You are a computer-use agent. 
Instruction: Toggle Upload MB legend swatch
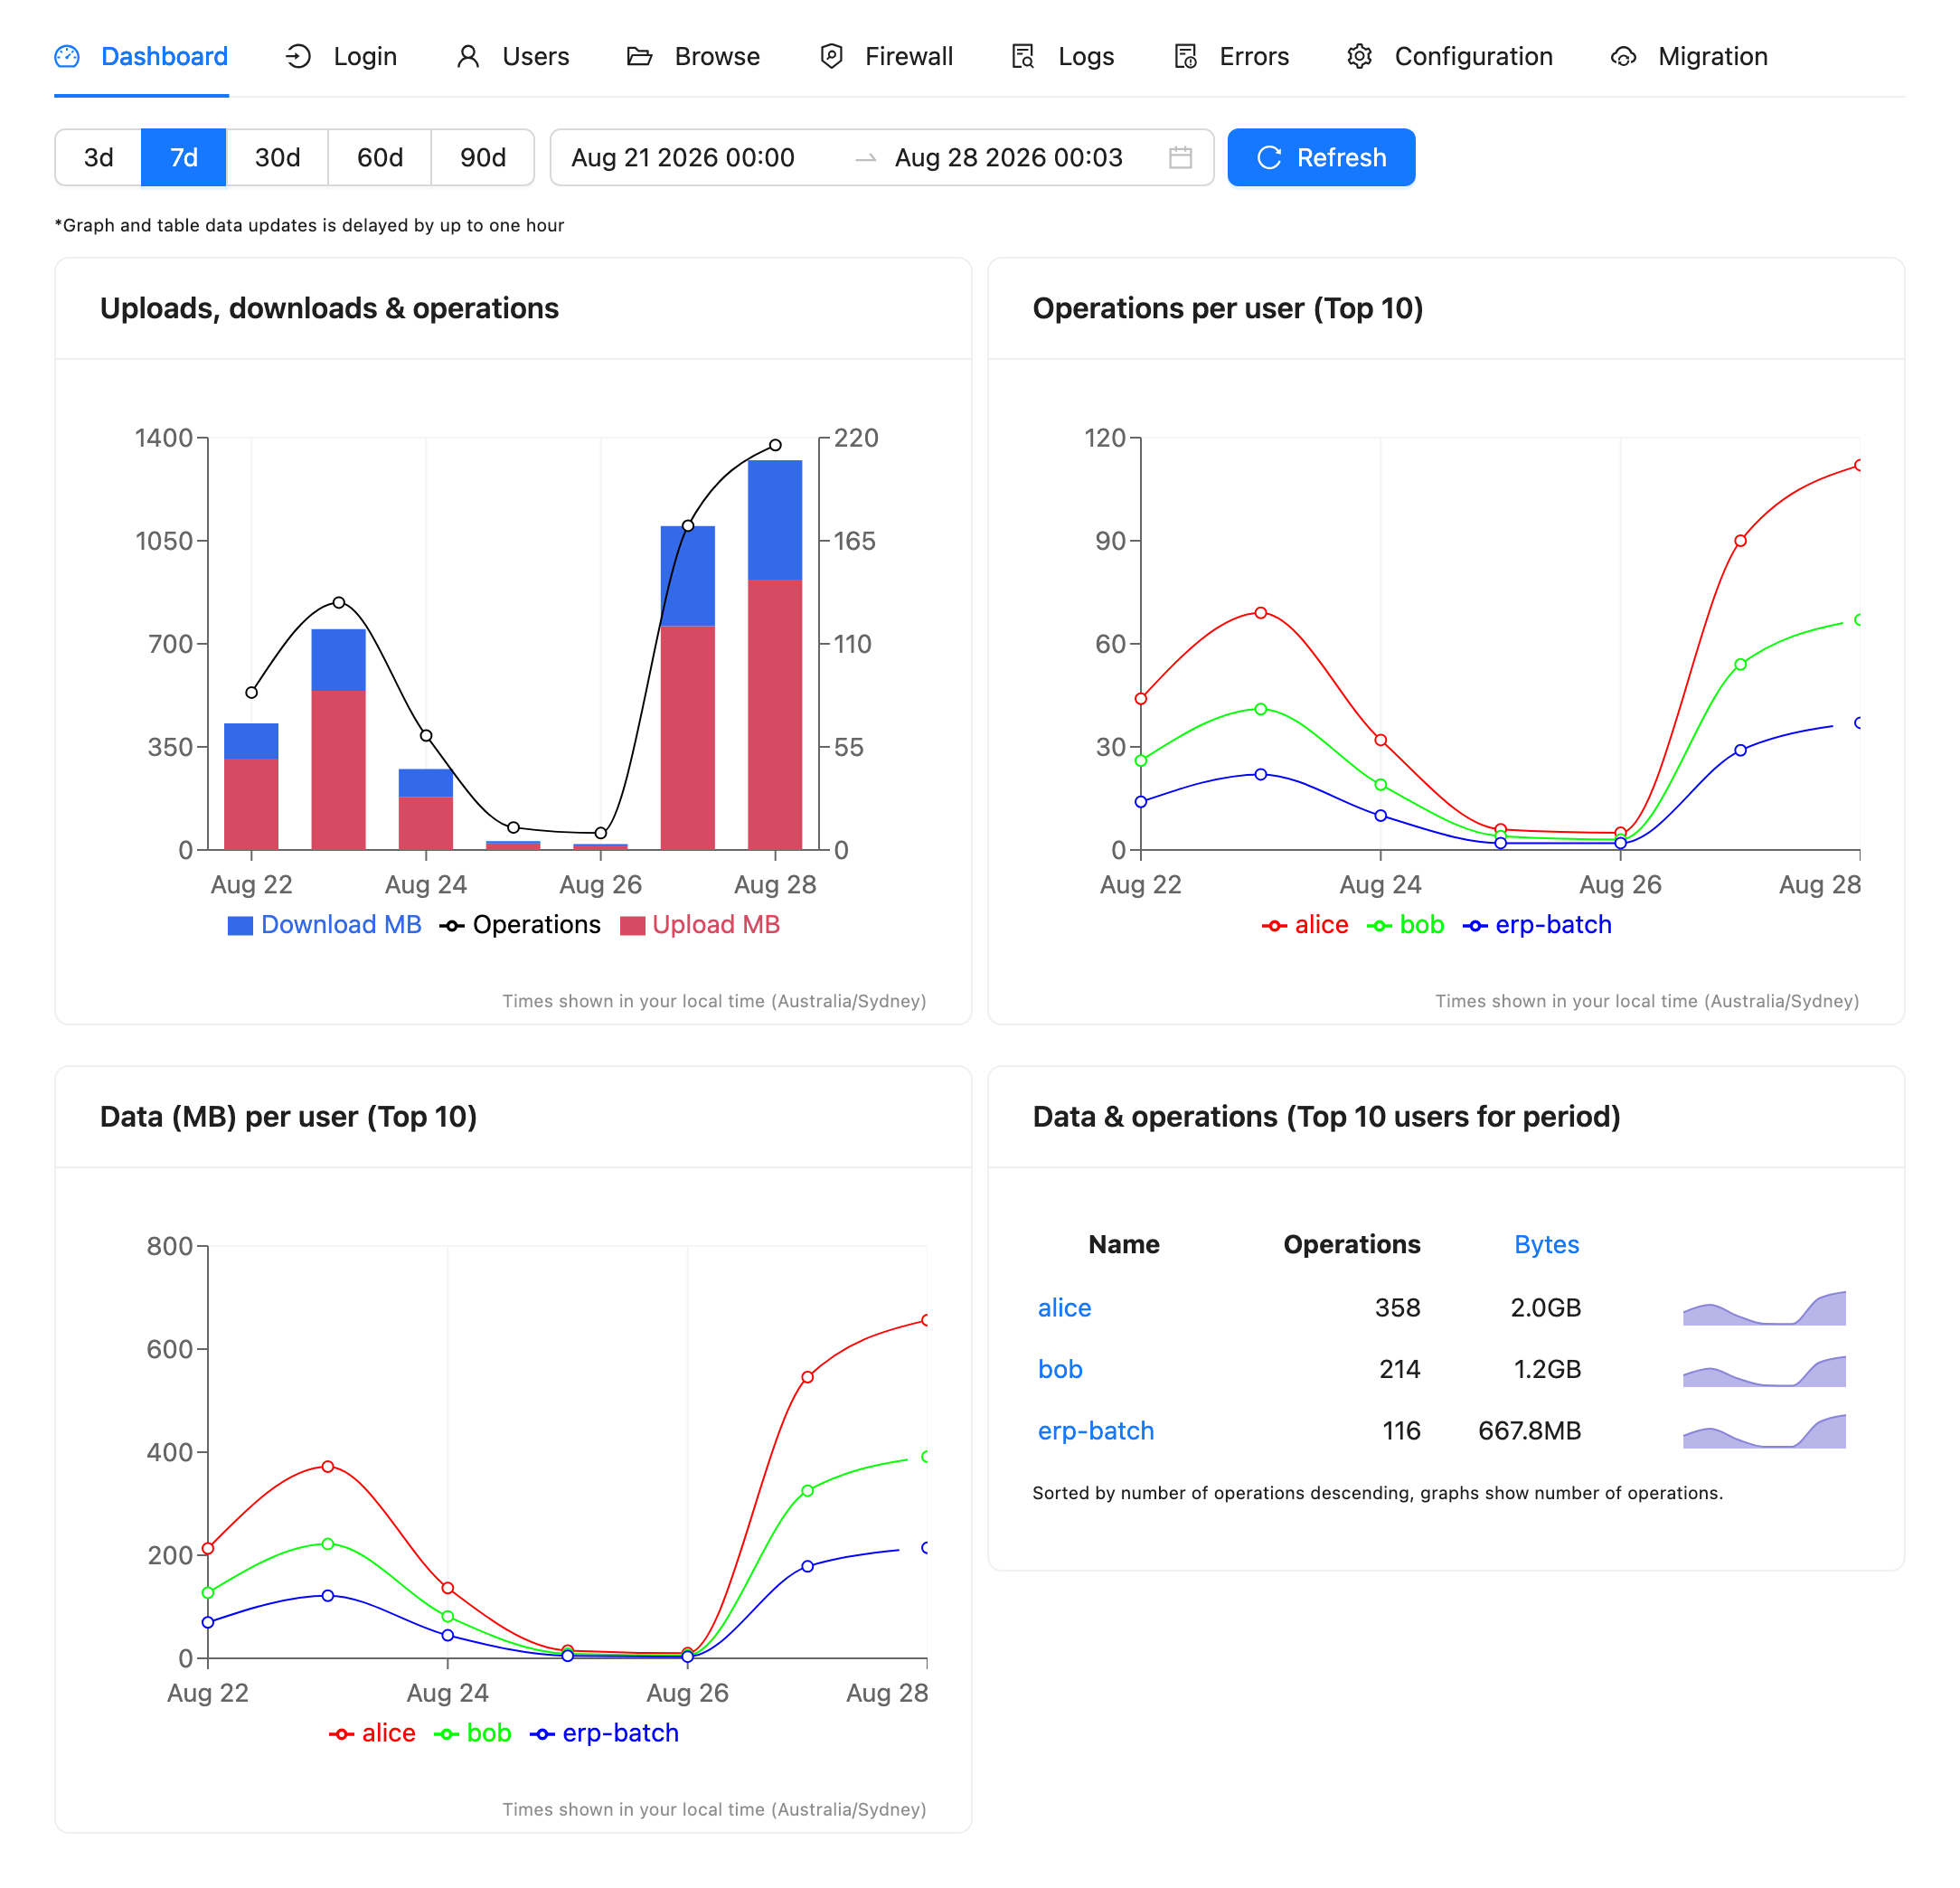pyautogui.click(x=632, y=925)
